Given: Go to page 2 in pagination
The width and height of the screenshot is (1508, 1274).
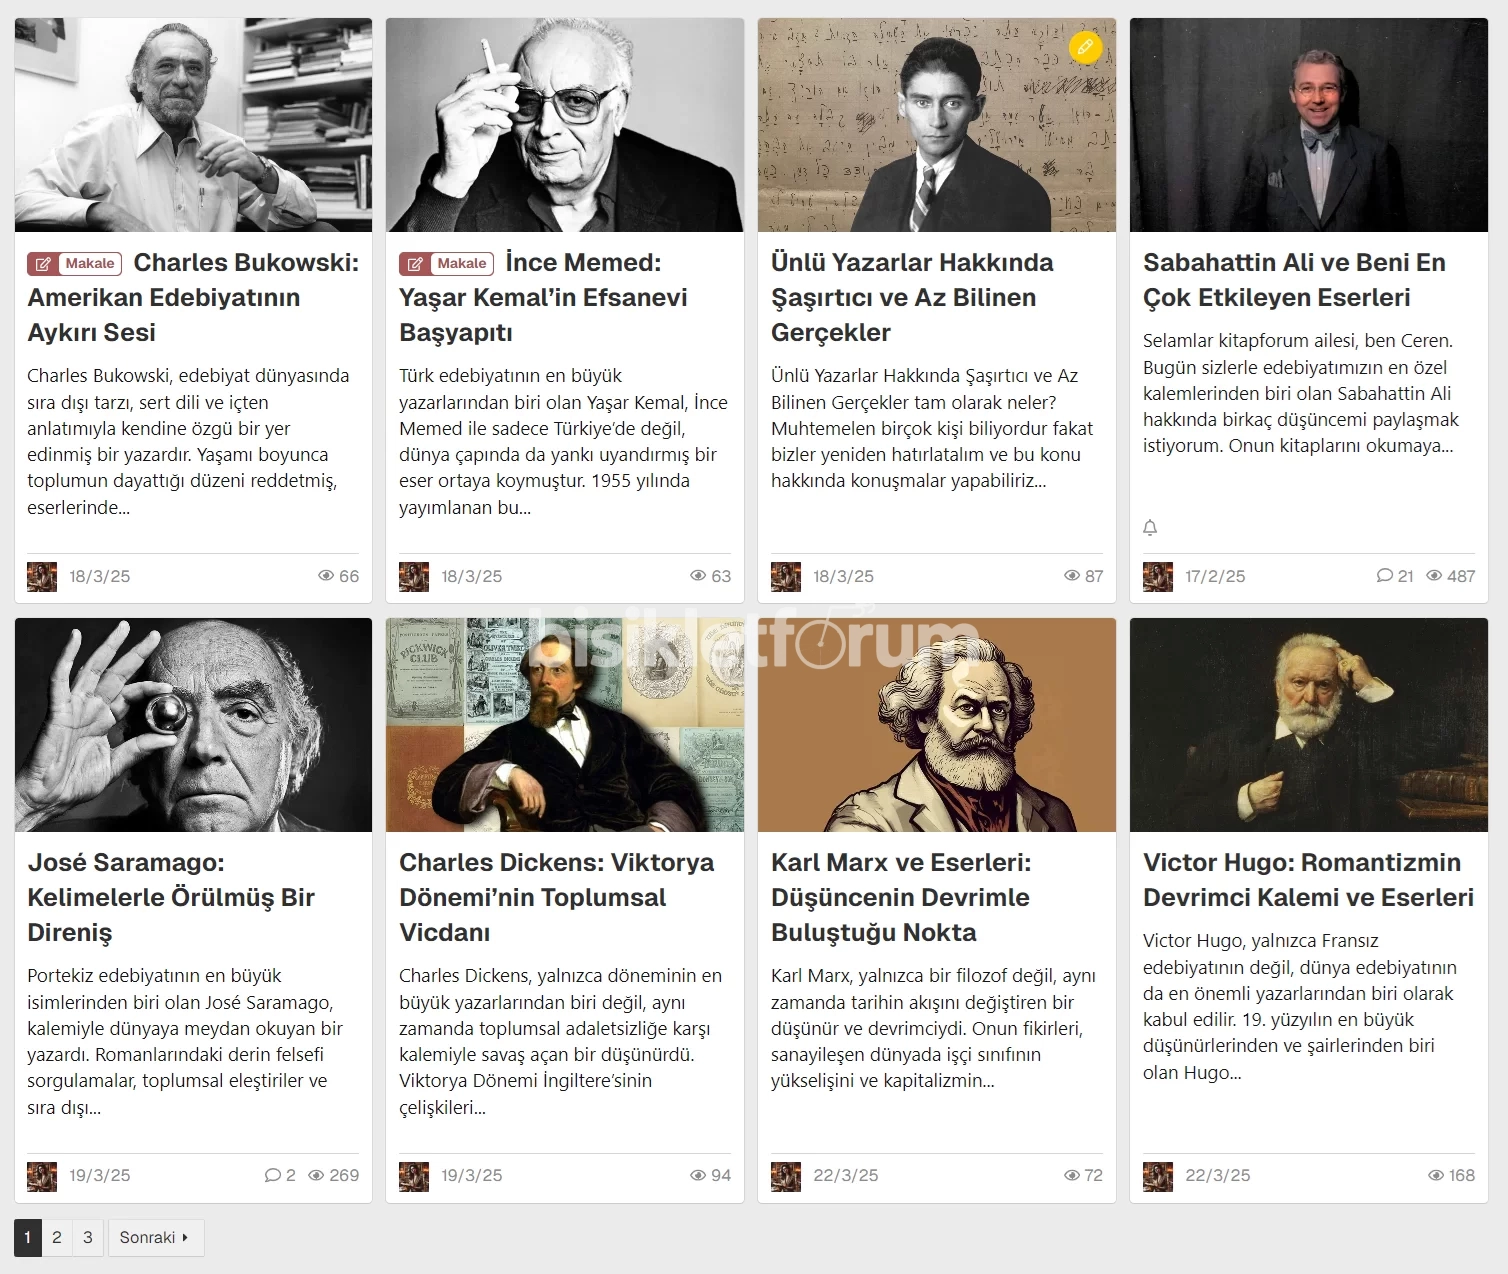Looking at the screenshot, I should [57, 1238].
